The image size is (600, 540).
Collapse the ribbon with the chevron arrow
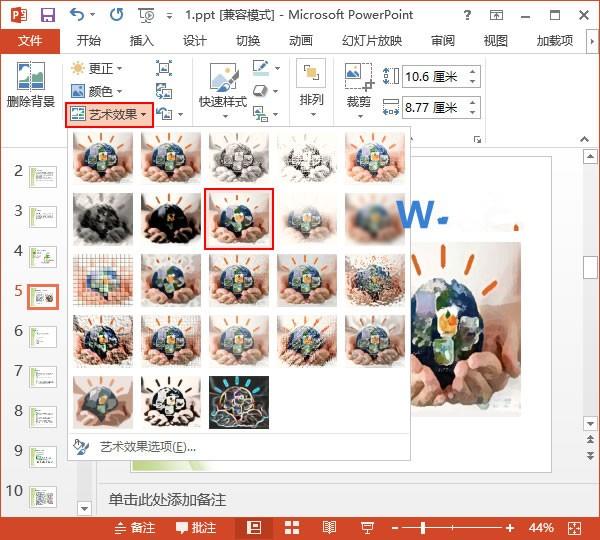pos(584,139)
